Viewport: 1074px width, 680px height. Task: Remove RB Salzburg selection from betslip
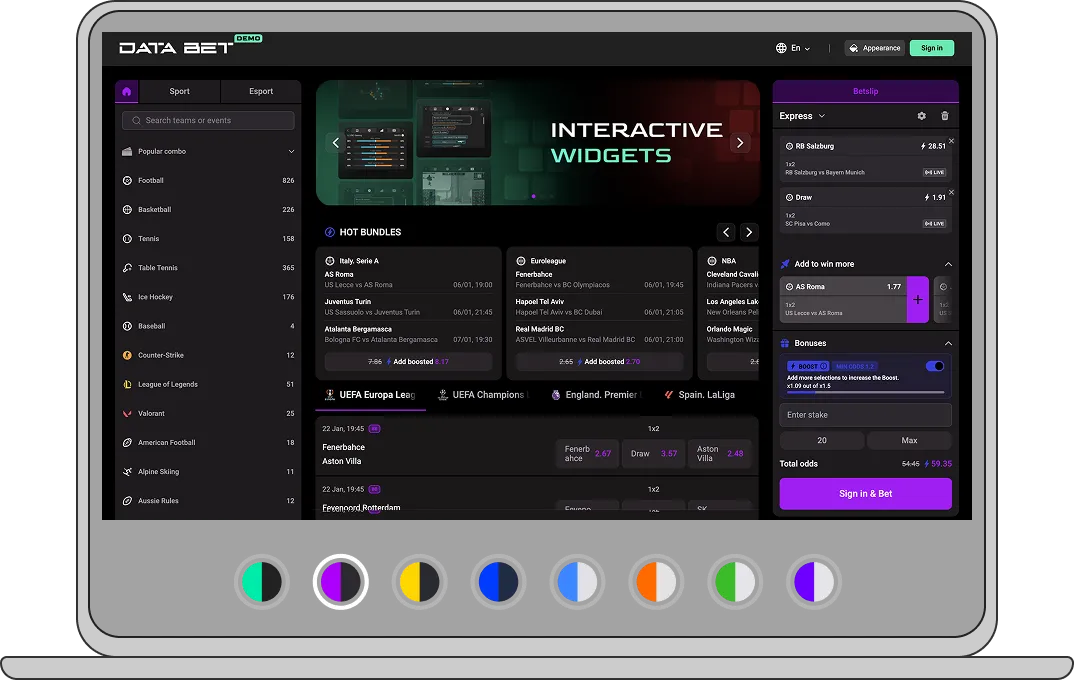click(x=951, y=141)
